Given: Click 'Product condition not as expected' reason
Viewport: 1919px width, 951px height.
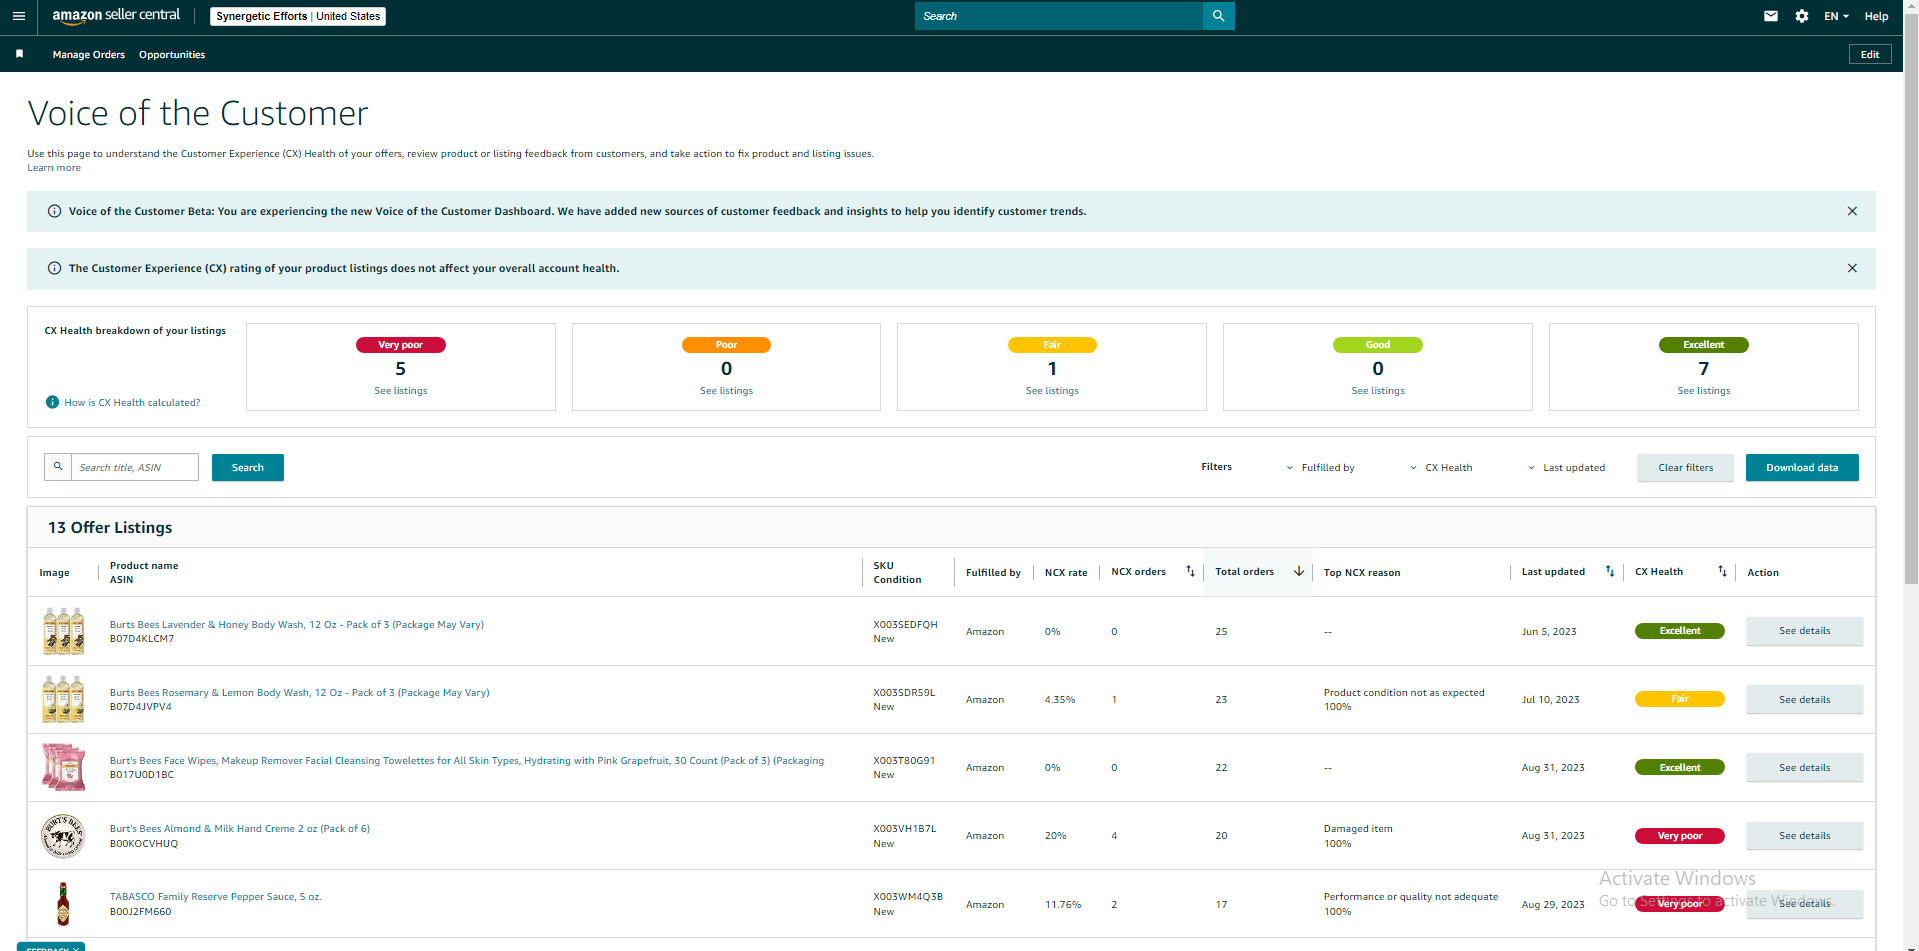Looking at the screenshot, I should [x=1404, y=692].
